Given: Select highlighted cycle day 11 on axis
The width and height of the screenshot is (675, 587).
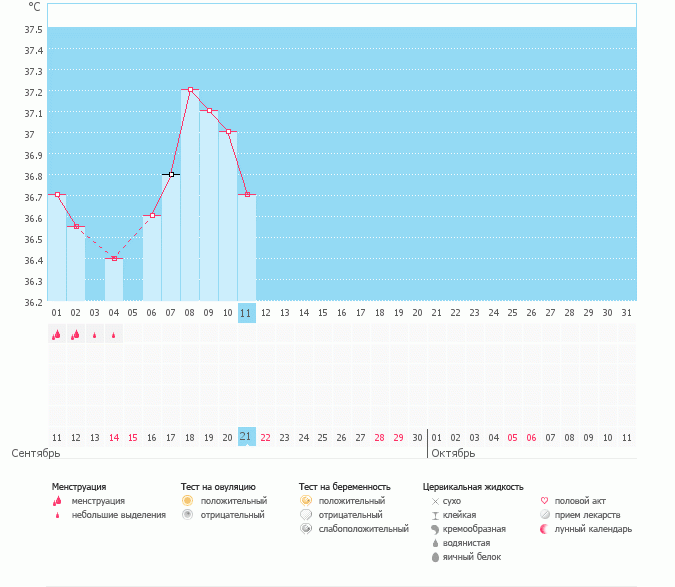Looking at the screenshot, I should pos(247,313).
